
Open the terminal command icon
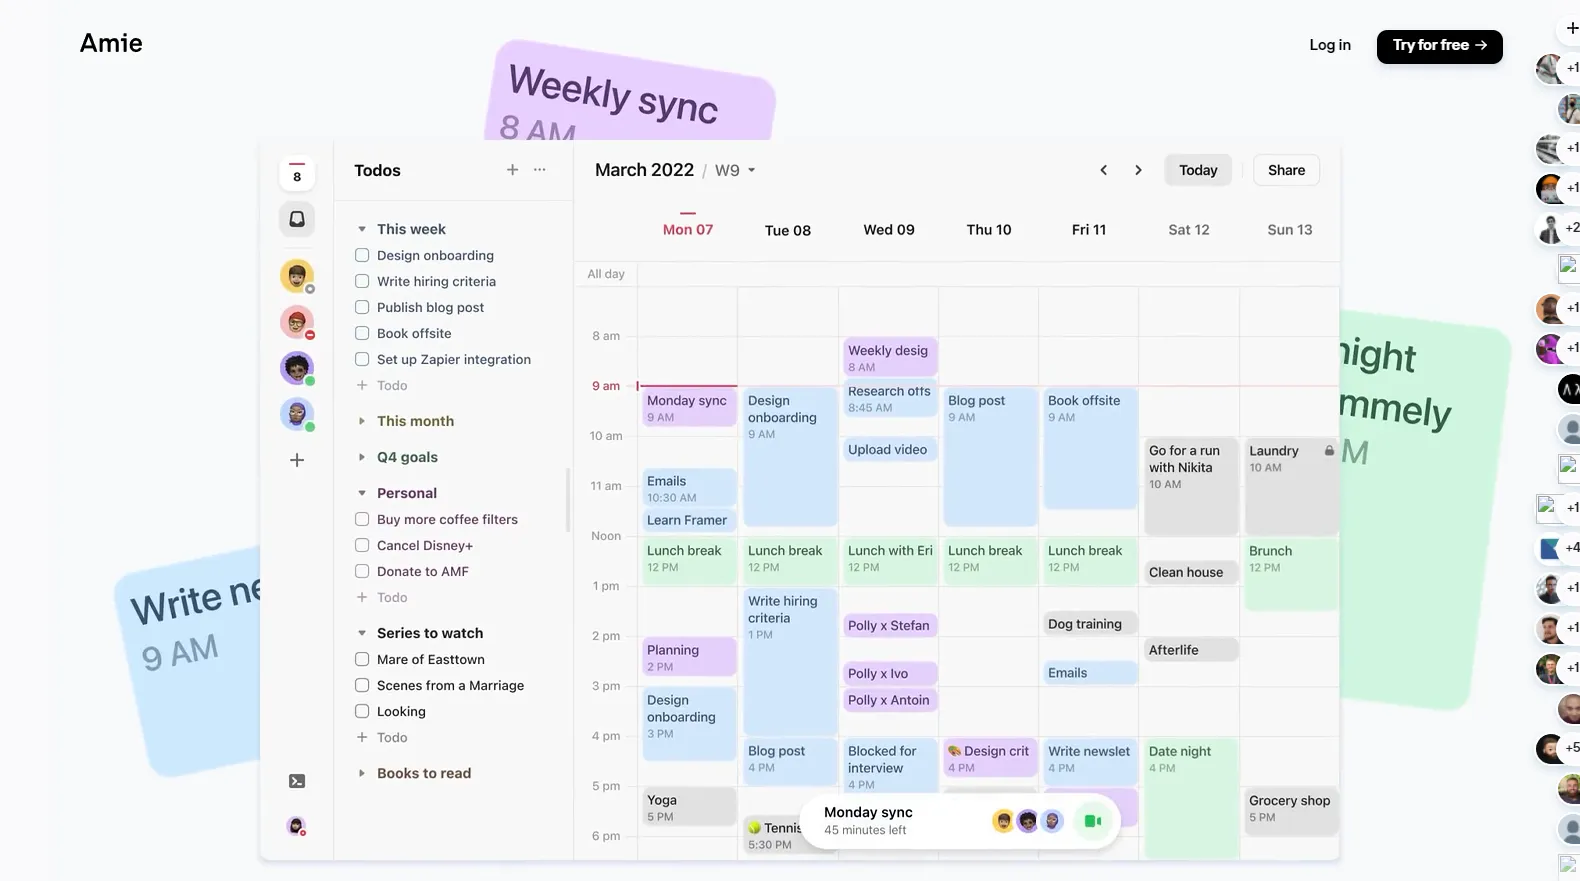(297, 781)
